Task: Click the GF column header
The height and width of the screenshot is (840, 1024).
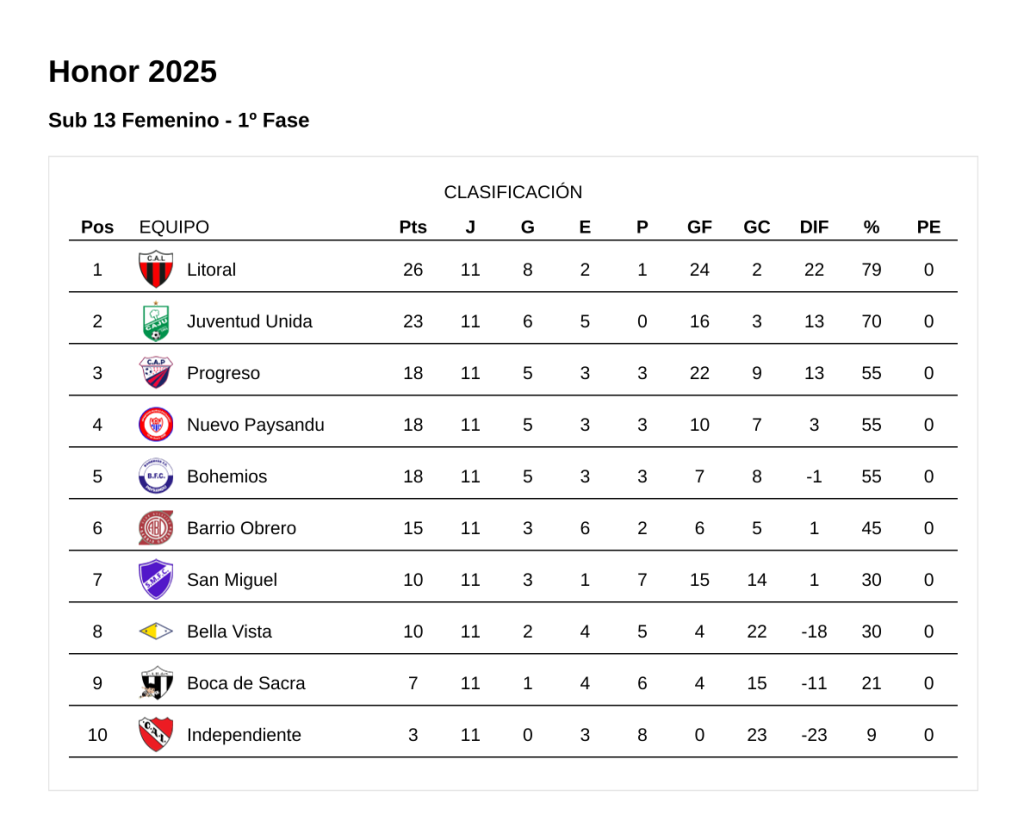Action: pos(699,227)
